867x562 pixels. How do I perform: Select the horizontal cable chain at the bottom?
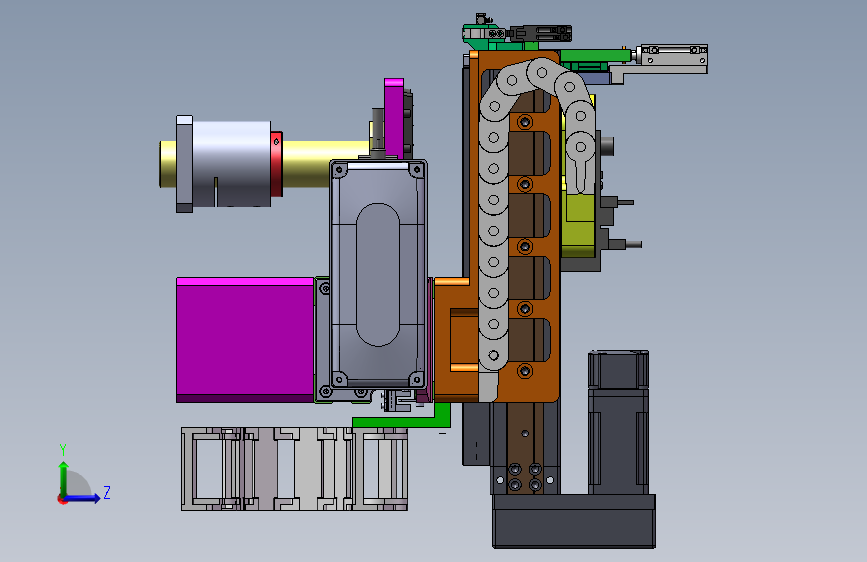pos(294,469)
